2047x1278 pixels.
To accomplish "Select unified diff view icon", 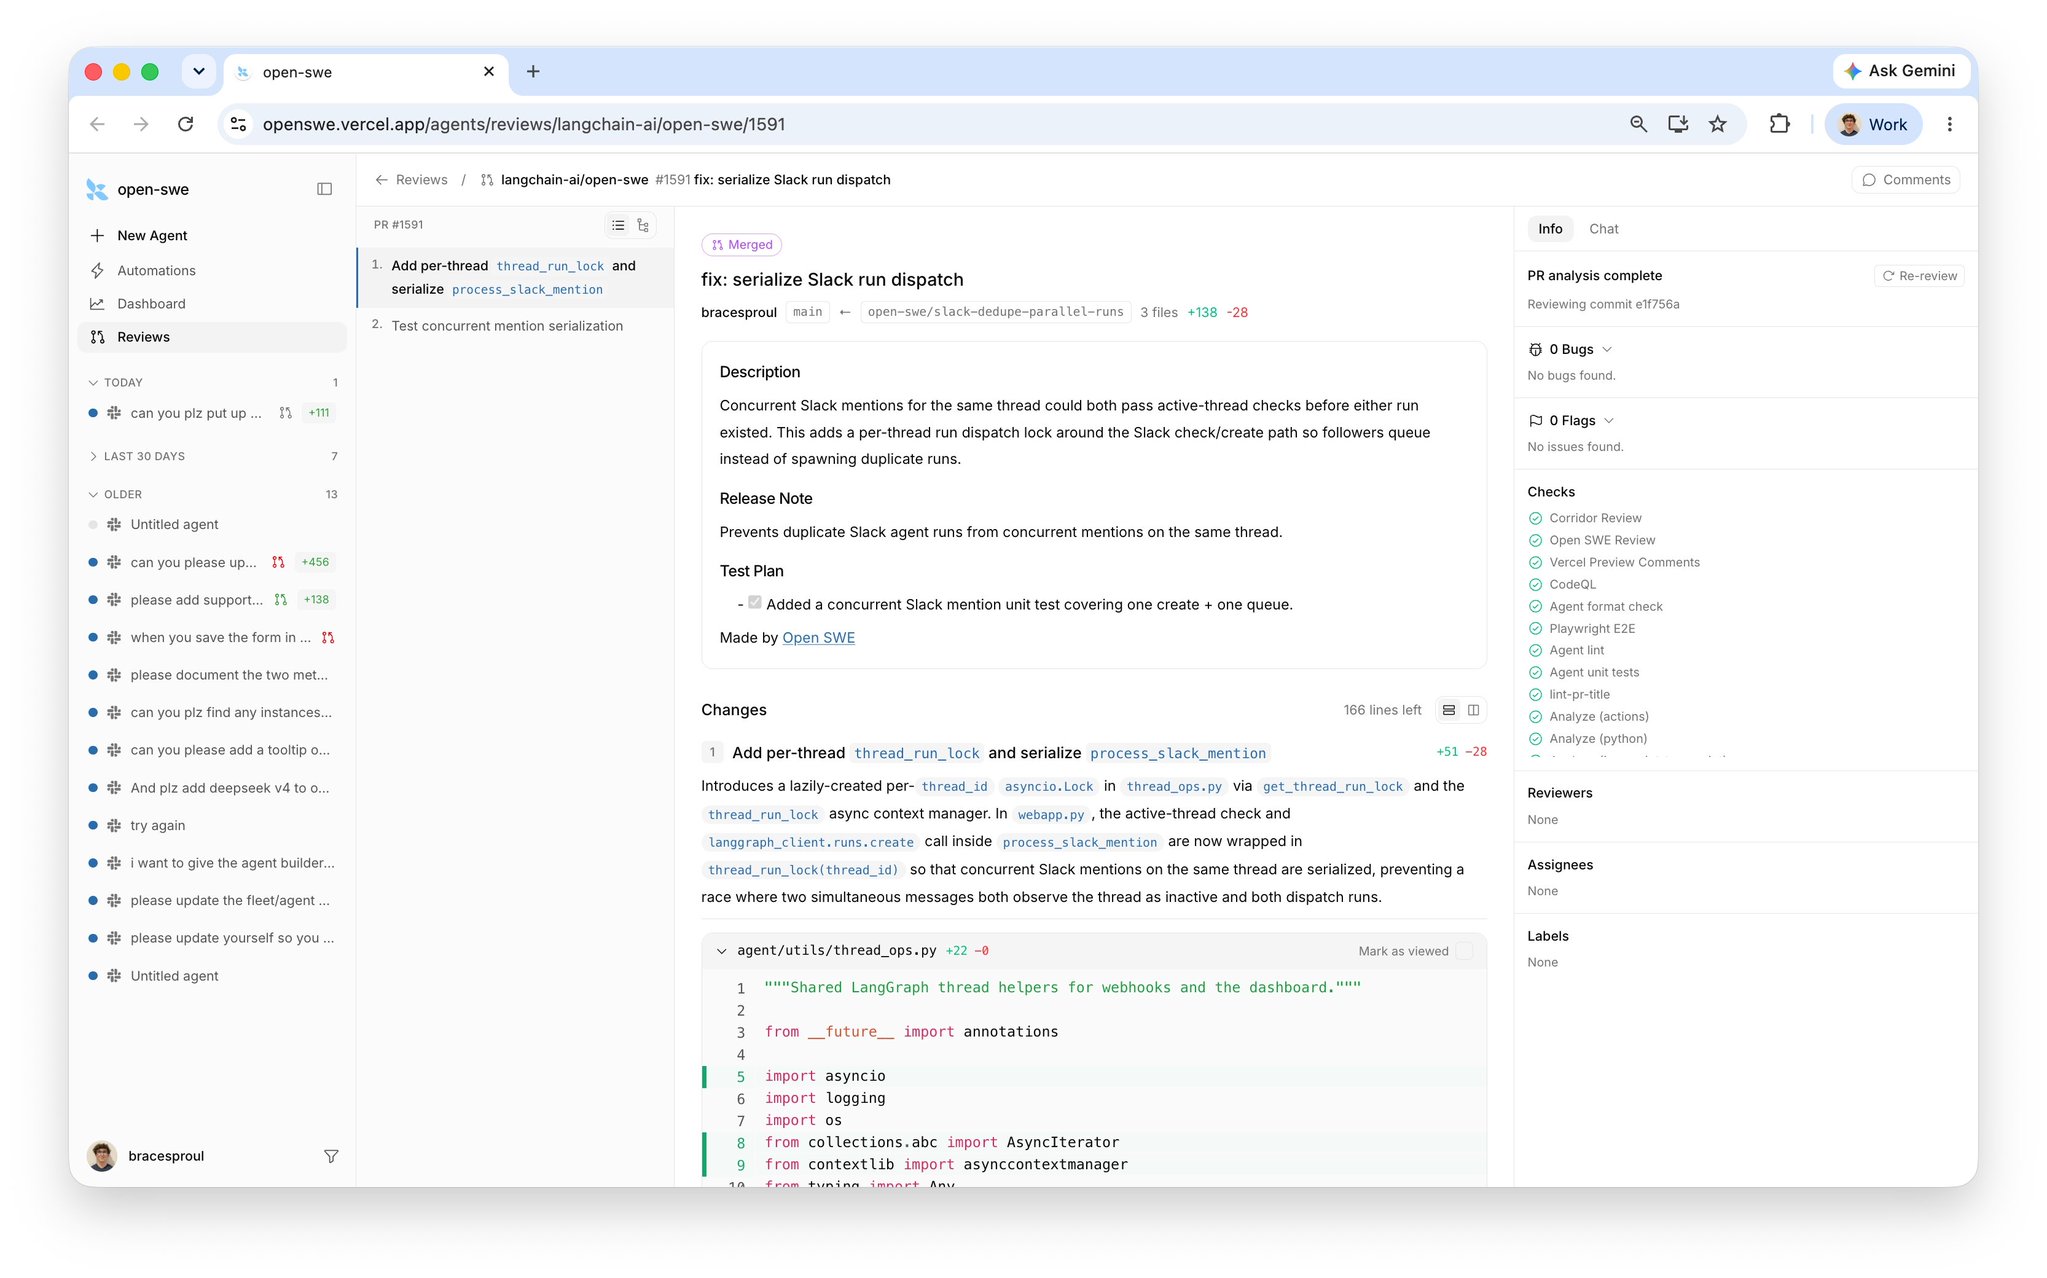I will 1449,710.
